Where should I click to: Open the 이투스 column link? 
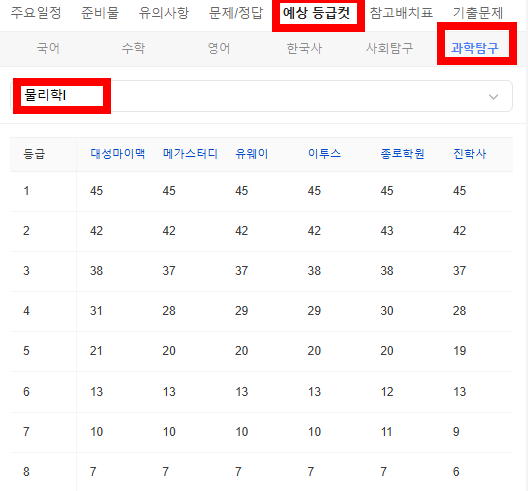click(324, 154)
